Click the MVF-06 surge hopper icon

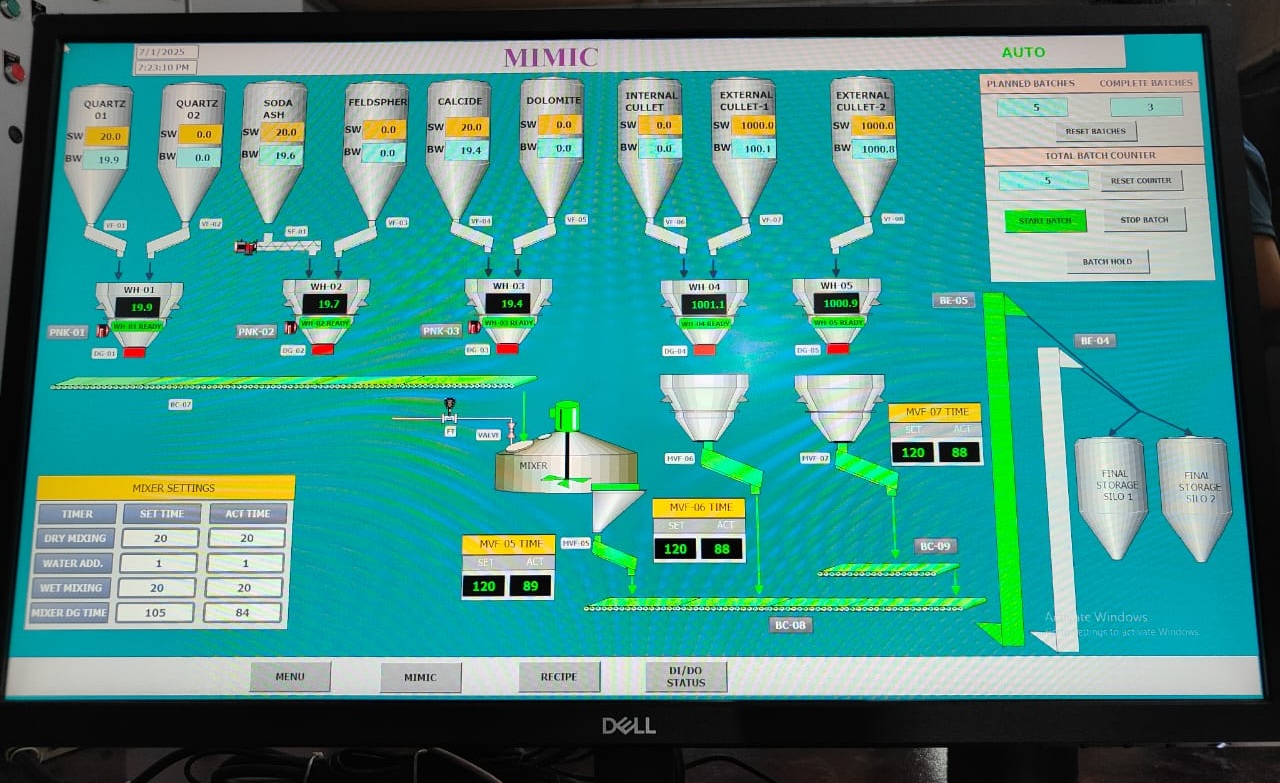tap(704, 404)
